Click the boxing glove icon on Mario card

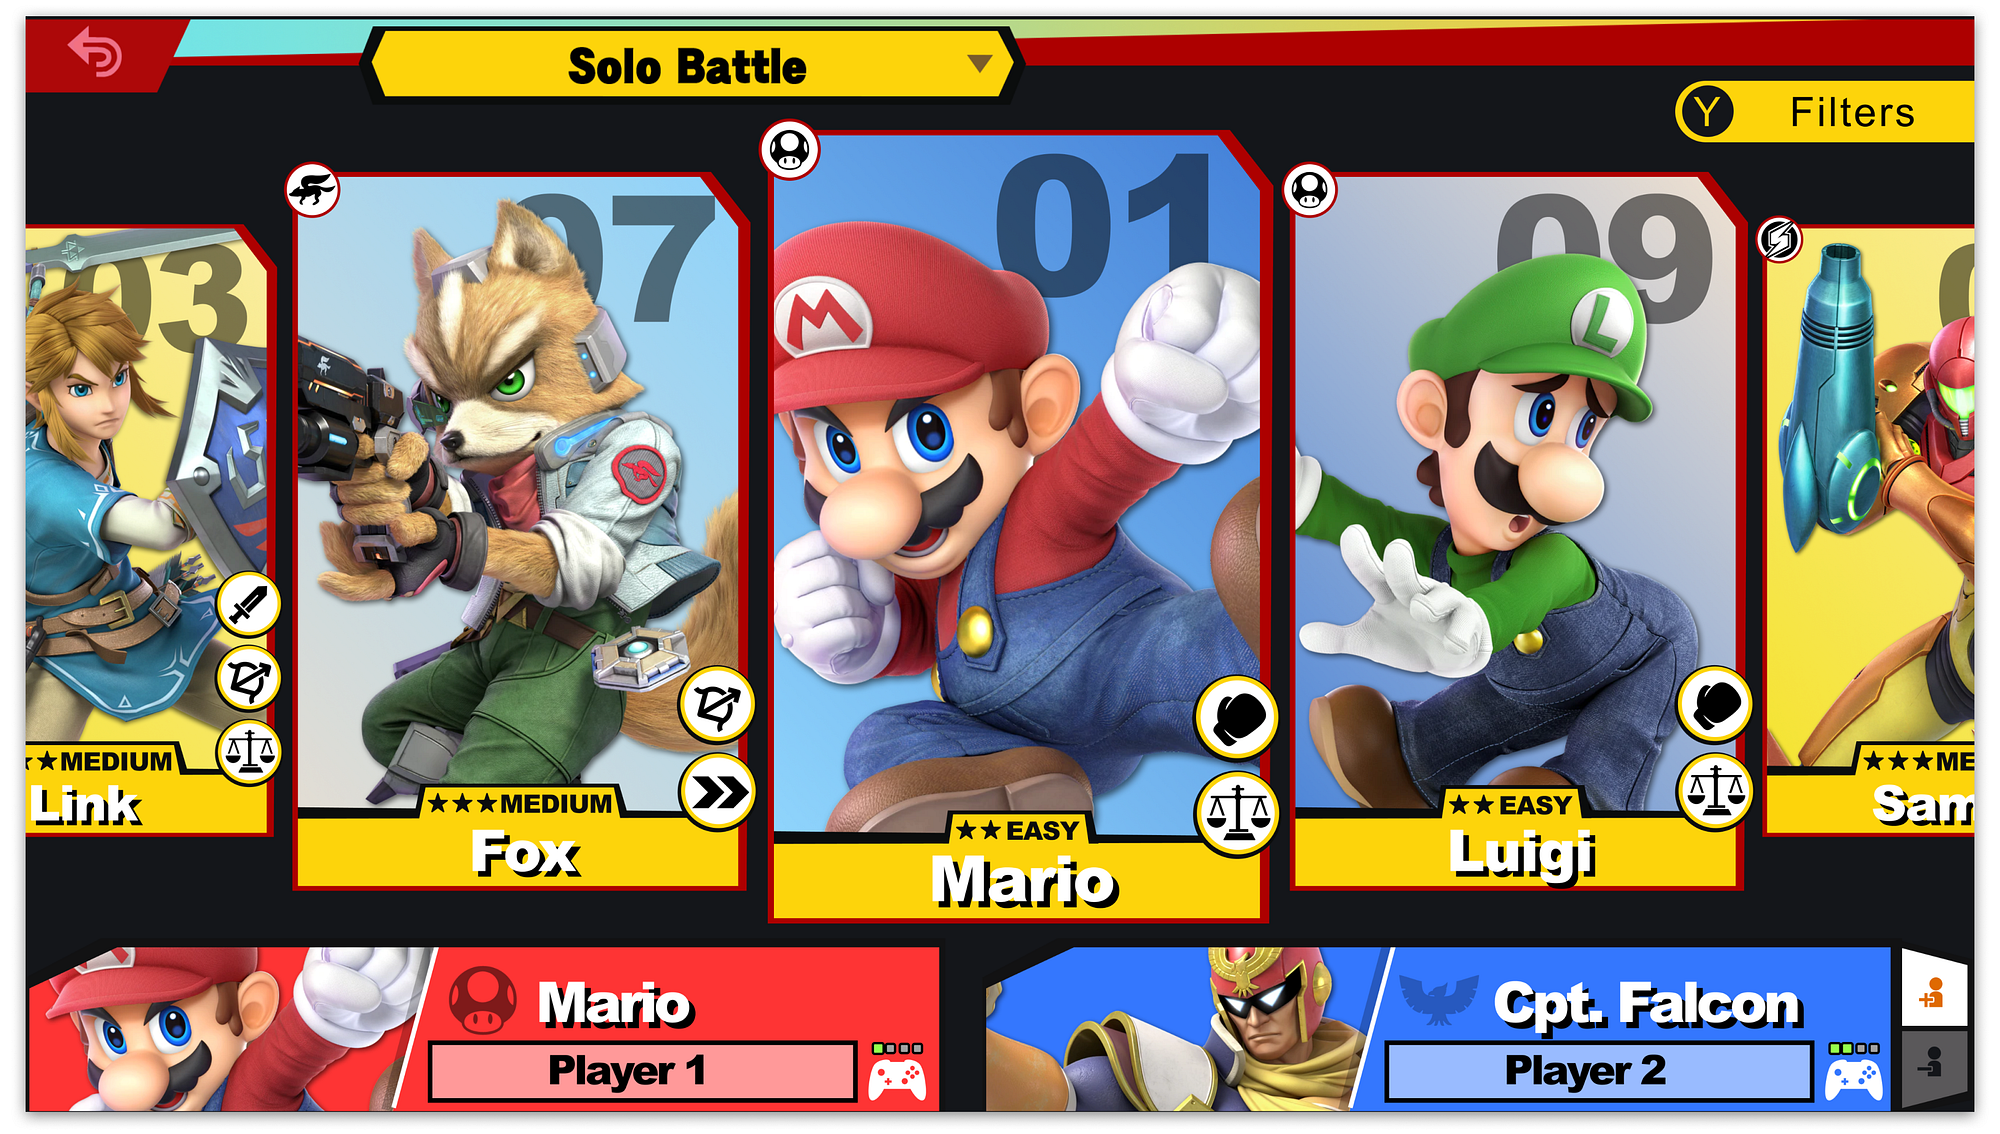coord(1237,717)
